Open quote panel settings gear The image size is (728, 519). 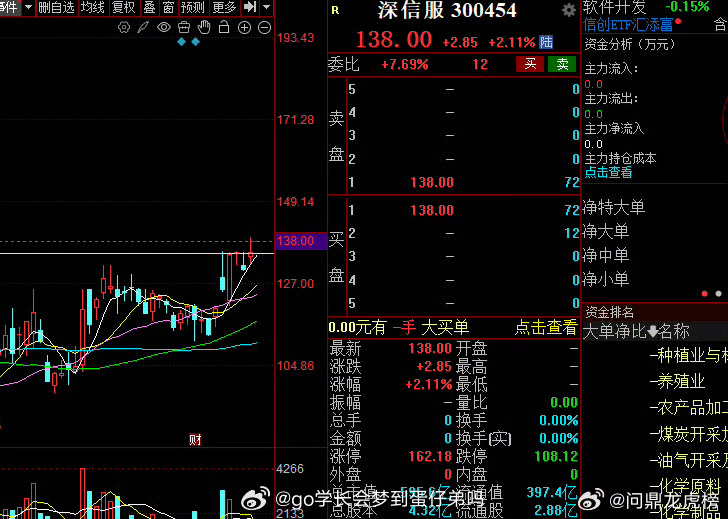pyautogui.click(x=568, y=10)
